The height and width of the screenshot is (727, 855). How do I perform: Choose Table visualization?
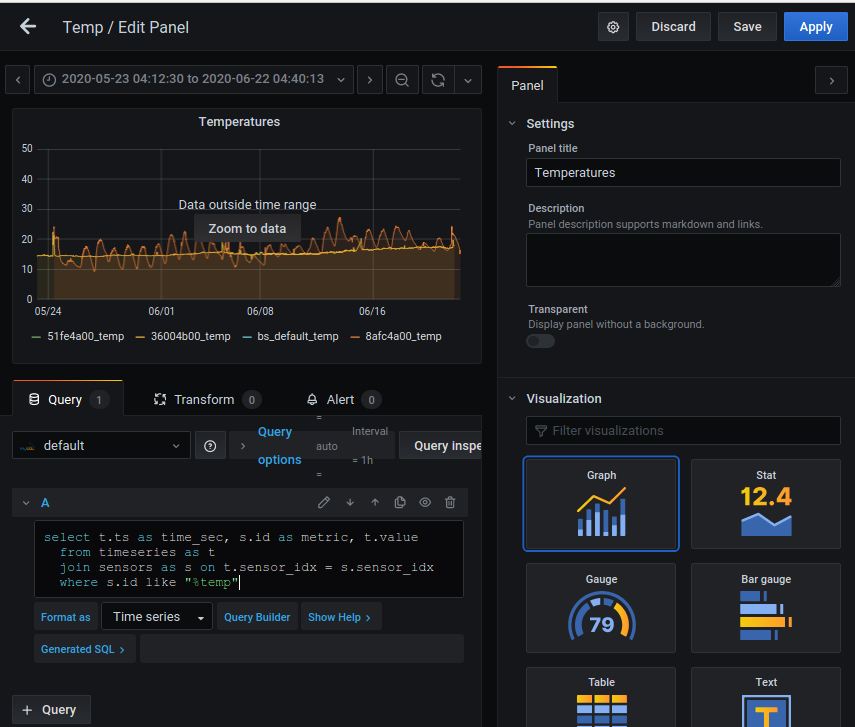(601, 697)
